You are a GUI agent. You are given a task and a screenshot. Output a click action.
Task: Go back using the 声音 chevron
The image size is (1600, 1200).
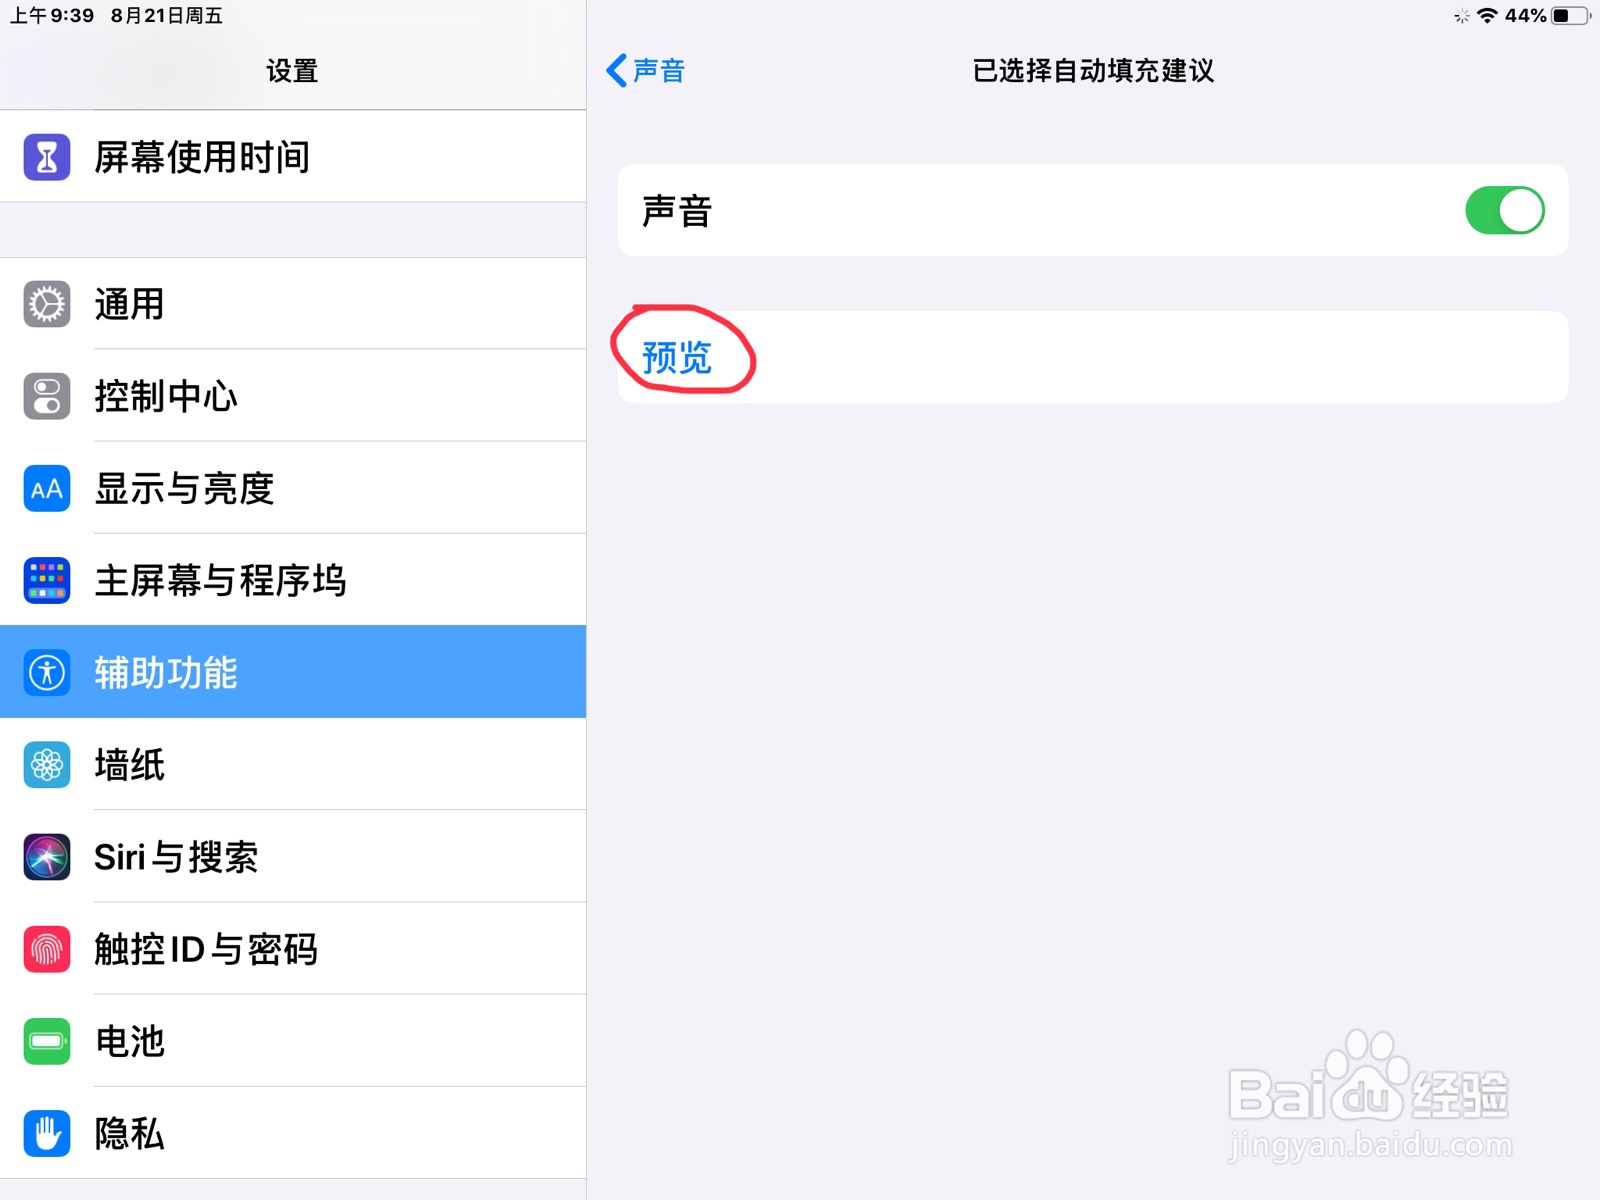[x=645, y=70]
